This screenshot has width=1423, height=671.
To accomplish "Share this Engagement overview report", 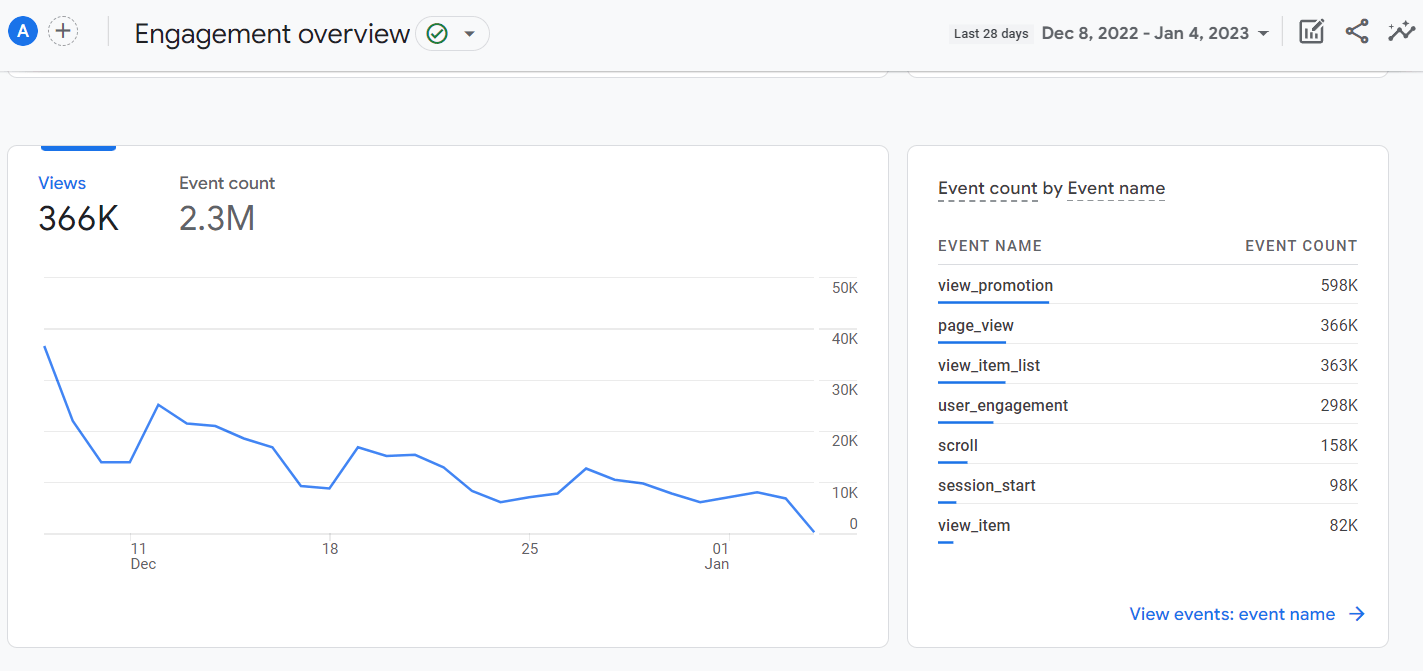I will coord(1356,31).
